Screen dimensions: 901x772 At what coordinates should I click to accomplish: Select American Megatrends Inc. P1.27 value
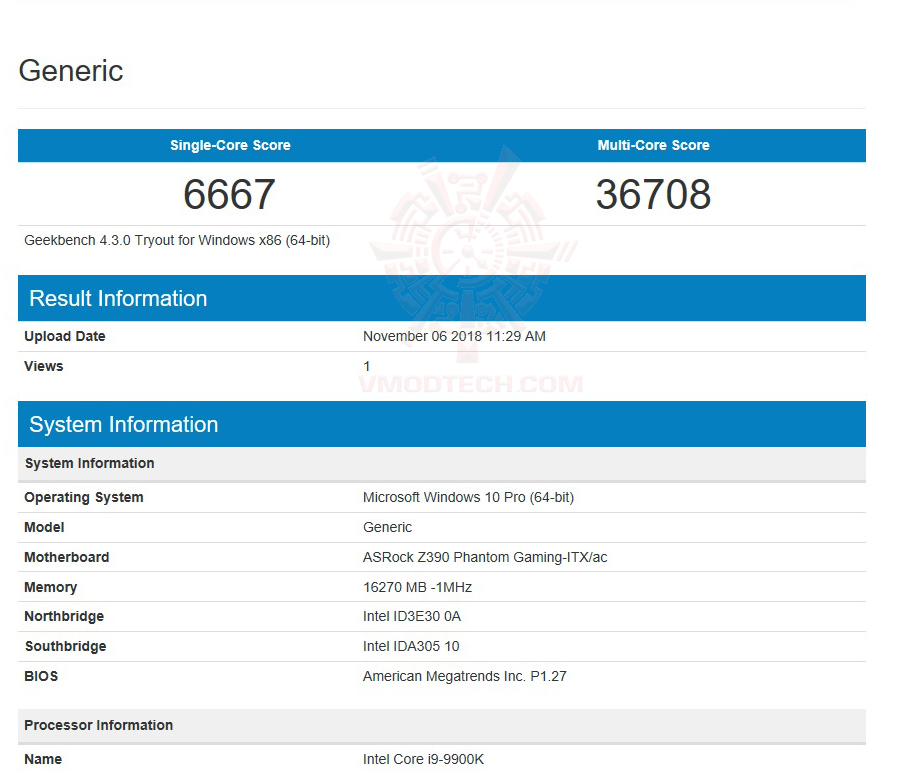[x=464, y=676]
